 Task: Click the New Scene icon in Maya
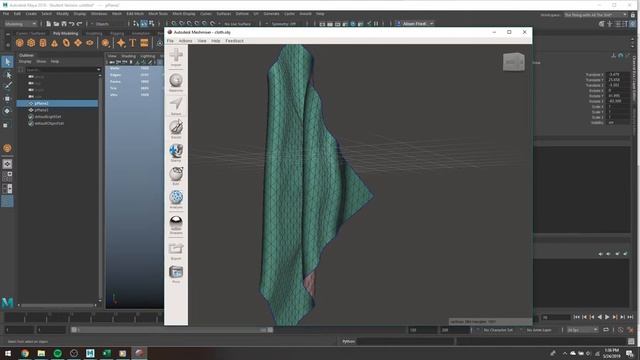[49, 24]
